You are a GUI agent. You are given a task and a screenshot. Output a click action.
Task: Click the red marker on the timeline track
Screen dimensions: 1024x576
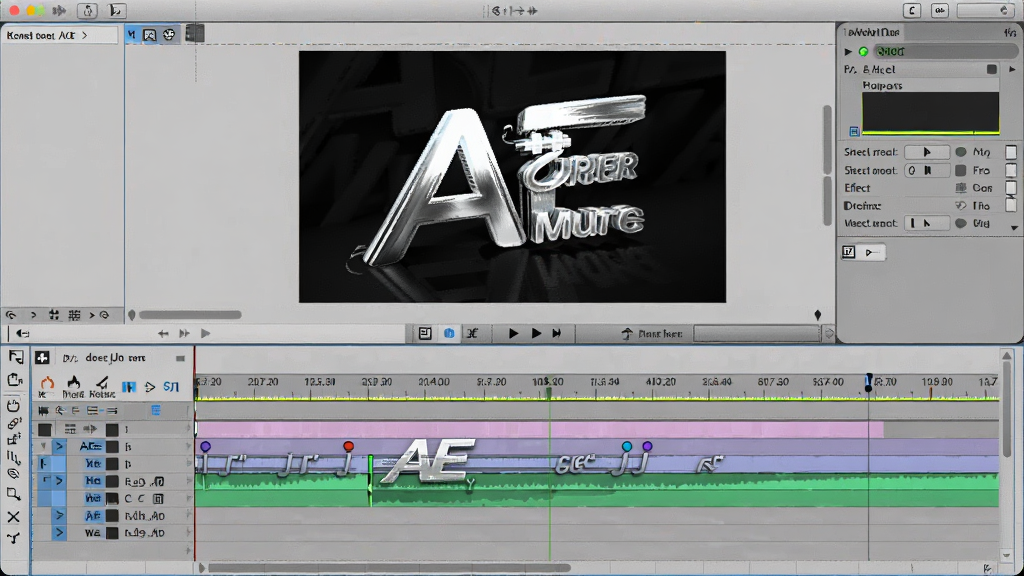tap(349, 446)
